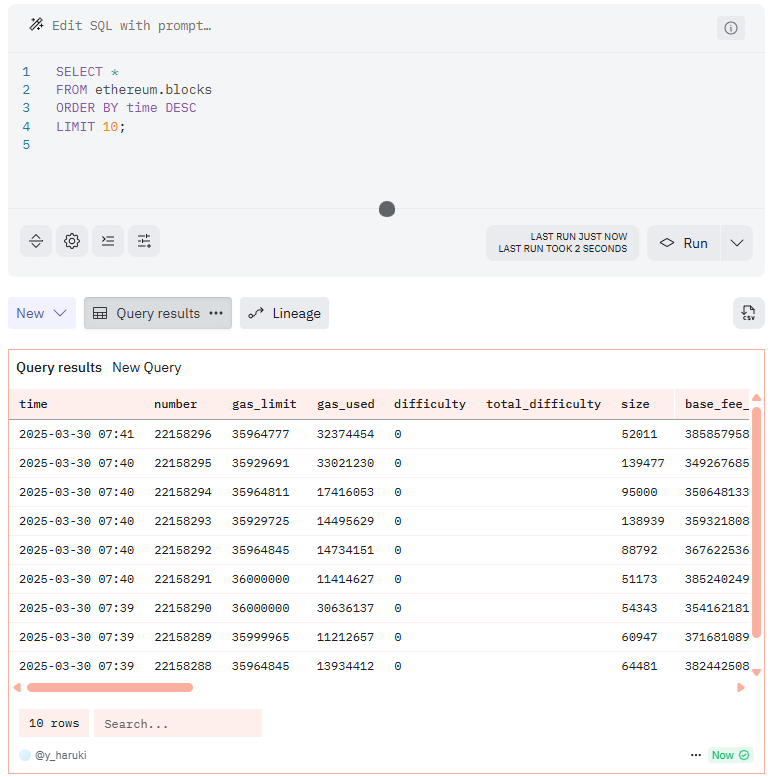Click size cell 64481
The image size is (771, 777).
click(x=639, y=666)
